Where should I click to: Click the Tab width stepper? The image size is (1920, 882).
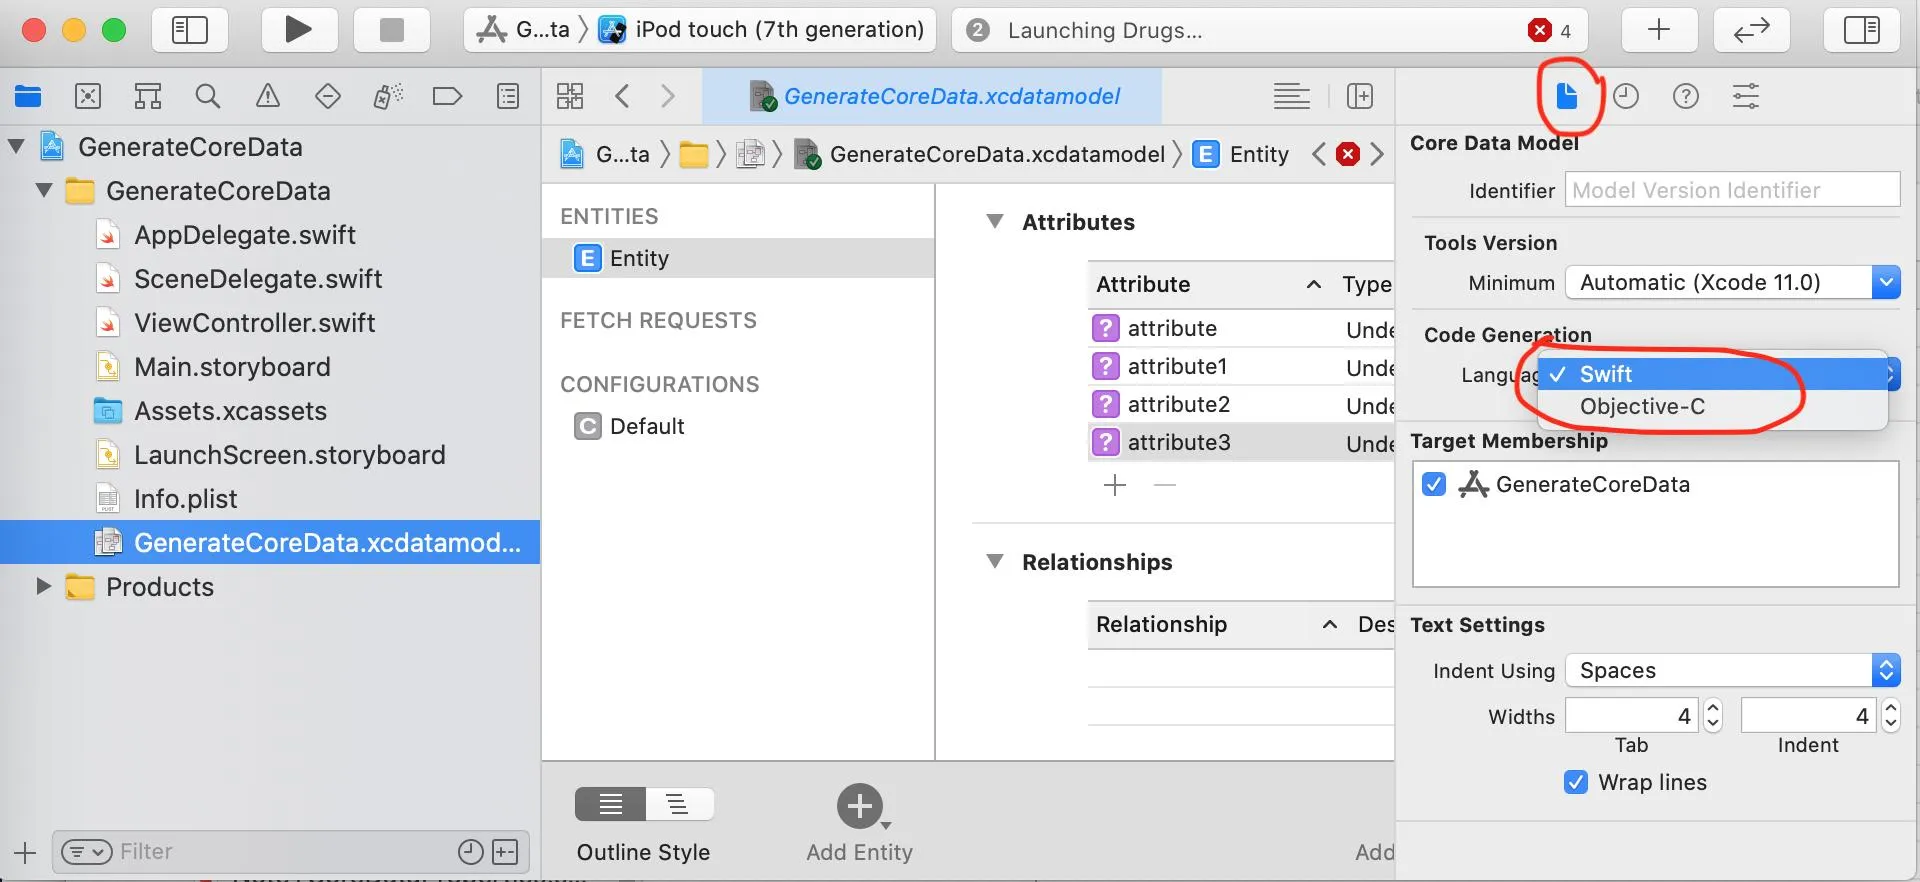pos(1713,716)
